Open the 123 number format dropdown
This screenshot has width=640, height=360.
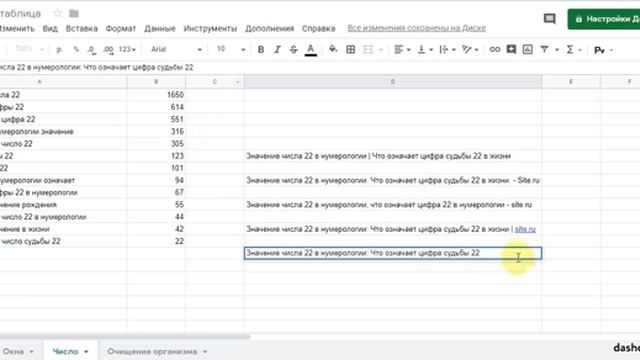coord(127,50)
